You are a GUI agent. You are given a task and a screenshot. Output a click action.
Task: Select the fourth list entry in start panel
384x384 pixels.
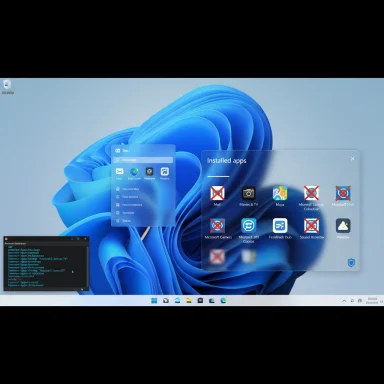[125, 213]
